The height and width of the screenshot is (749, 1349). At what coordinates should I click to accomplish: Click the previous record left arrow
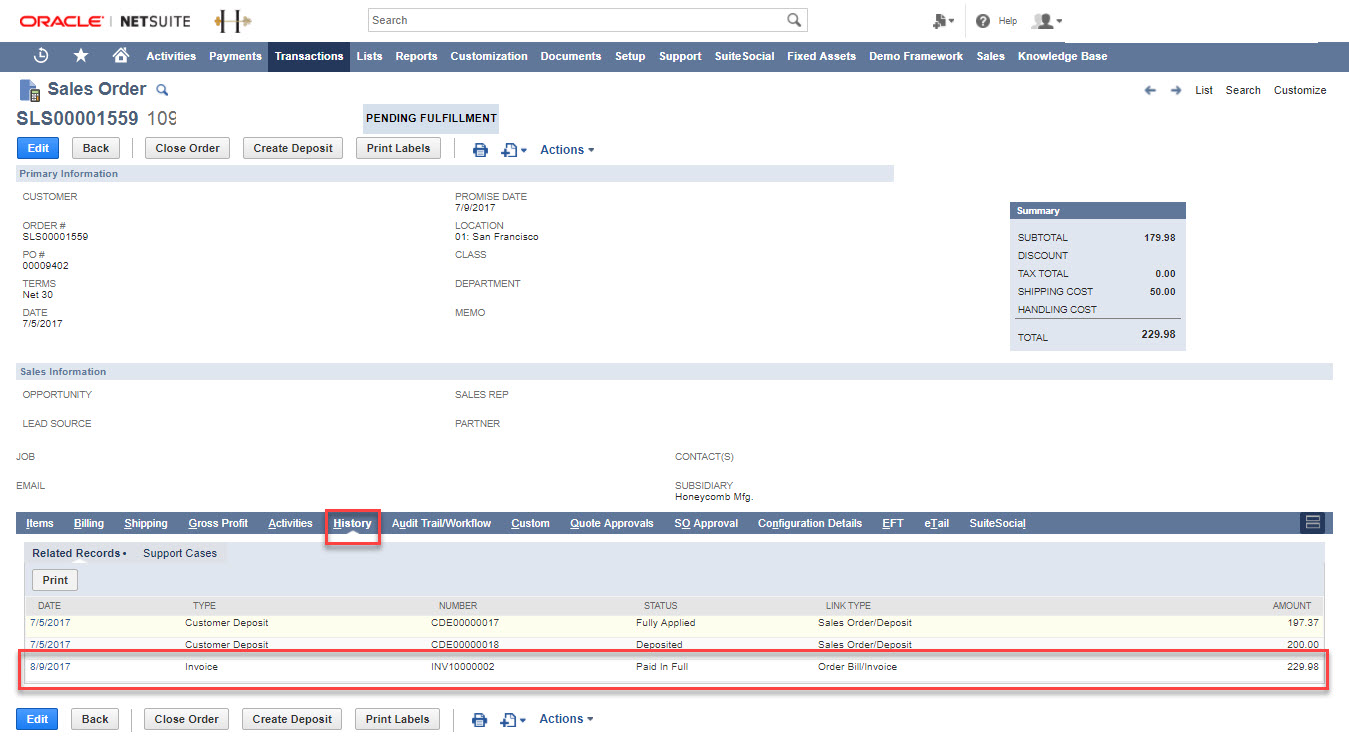[1150, 90]
